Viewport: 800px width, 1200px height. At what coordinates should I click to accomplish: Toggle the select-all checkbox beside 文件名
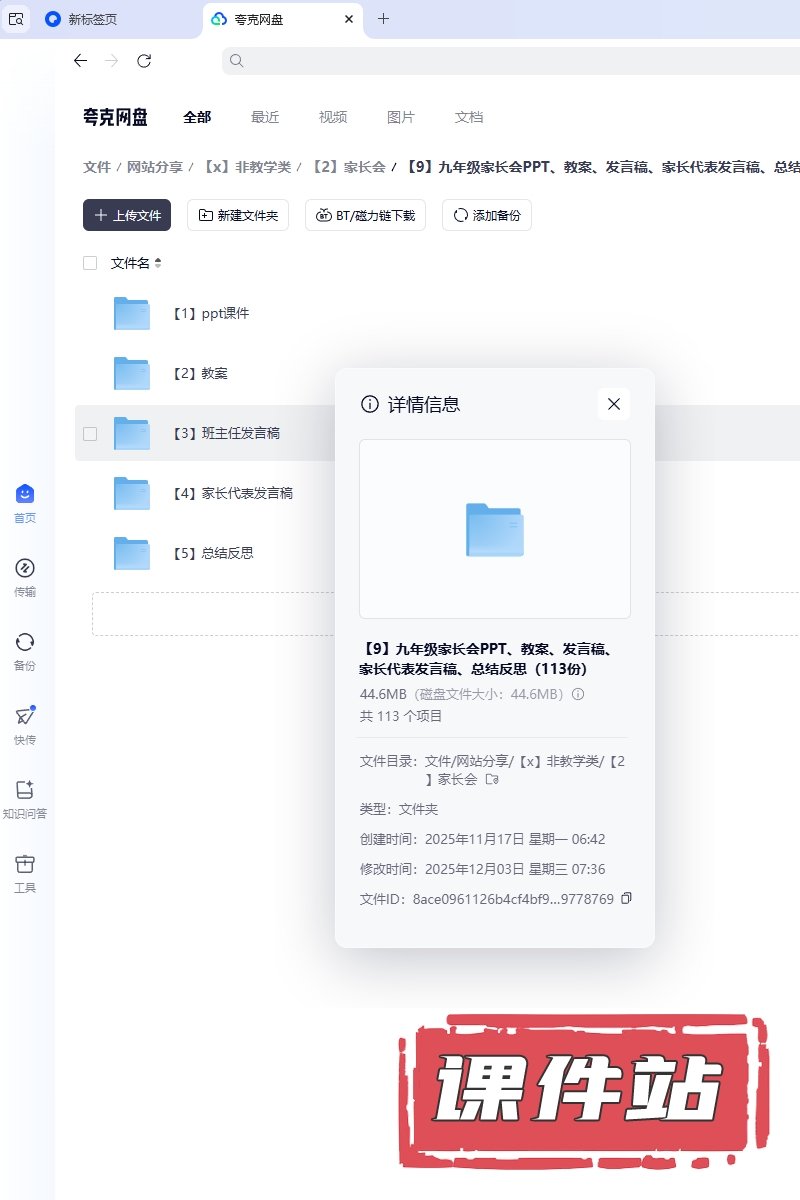[x=90, y=263]
